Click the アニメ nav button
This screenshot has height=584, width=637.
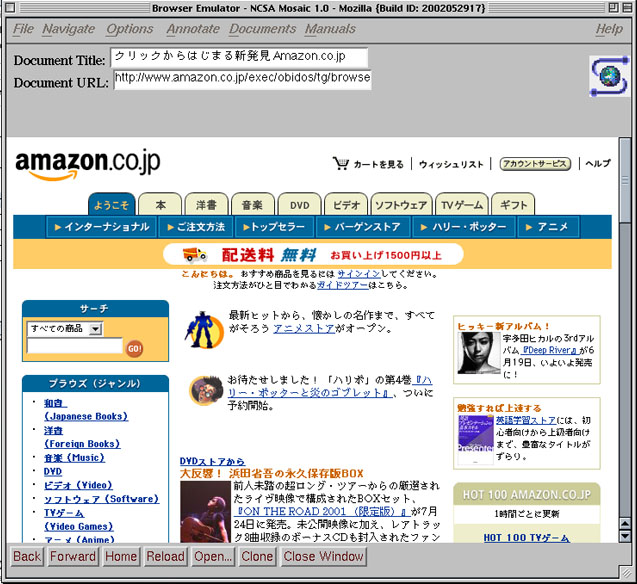tap(548, 227)
